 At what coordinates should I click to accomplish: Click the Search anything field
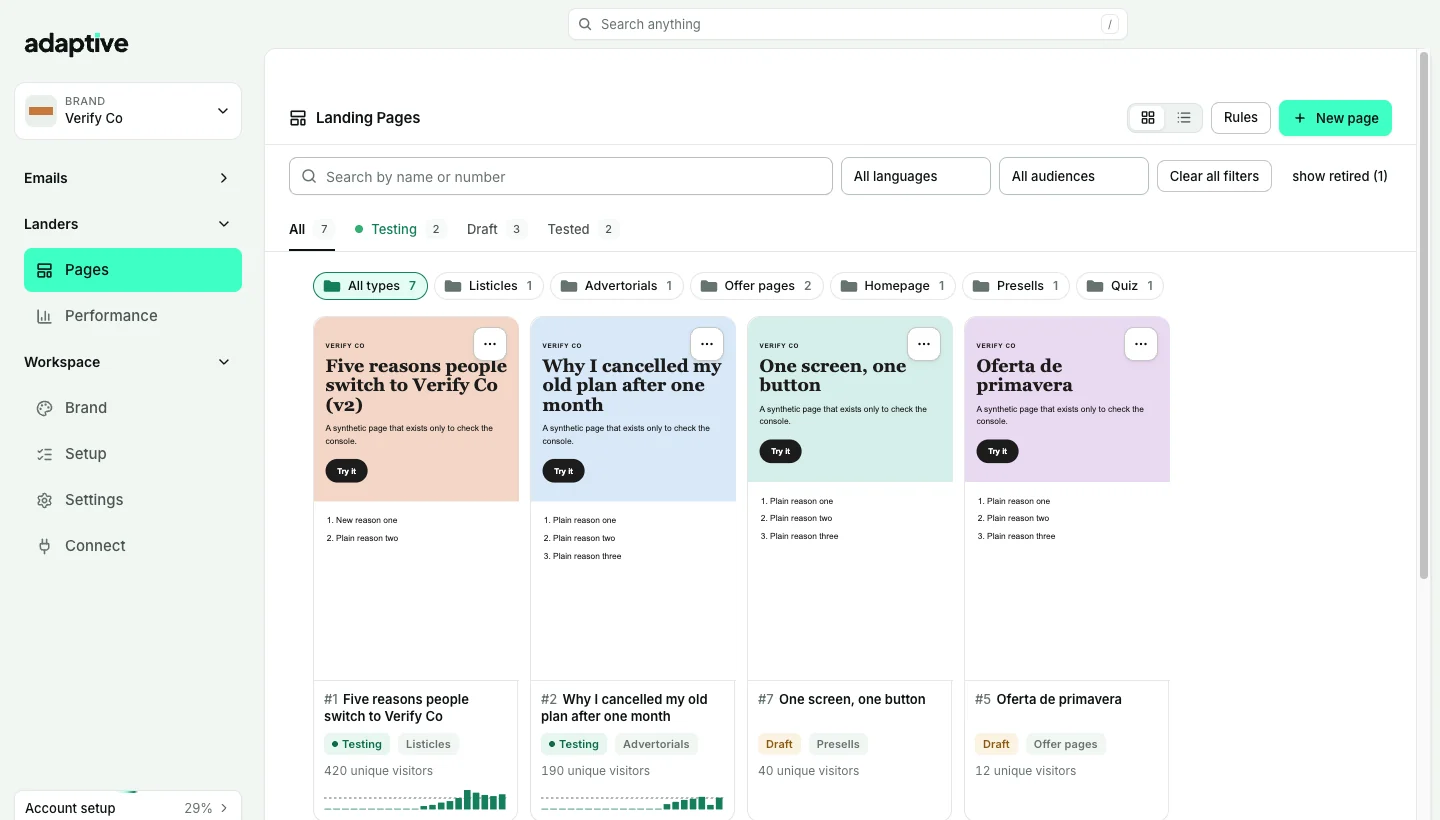[x=848, y=24]
